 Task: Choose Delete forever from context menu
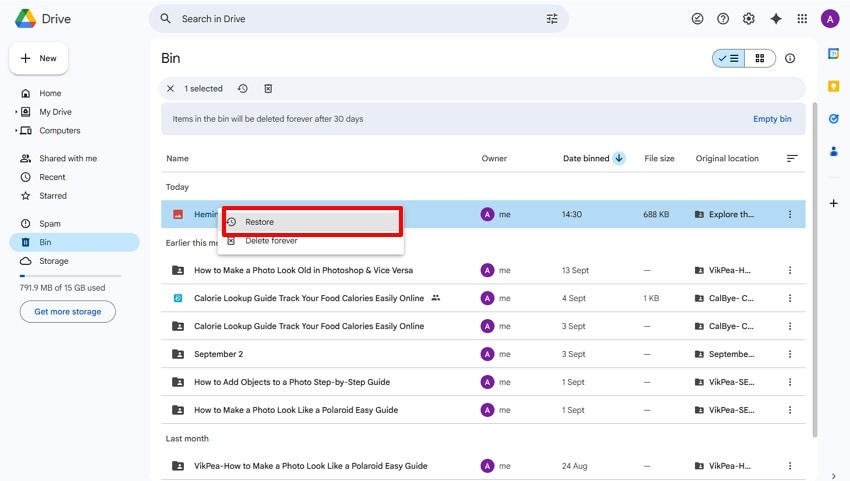(x=271, y=241)
